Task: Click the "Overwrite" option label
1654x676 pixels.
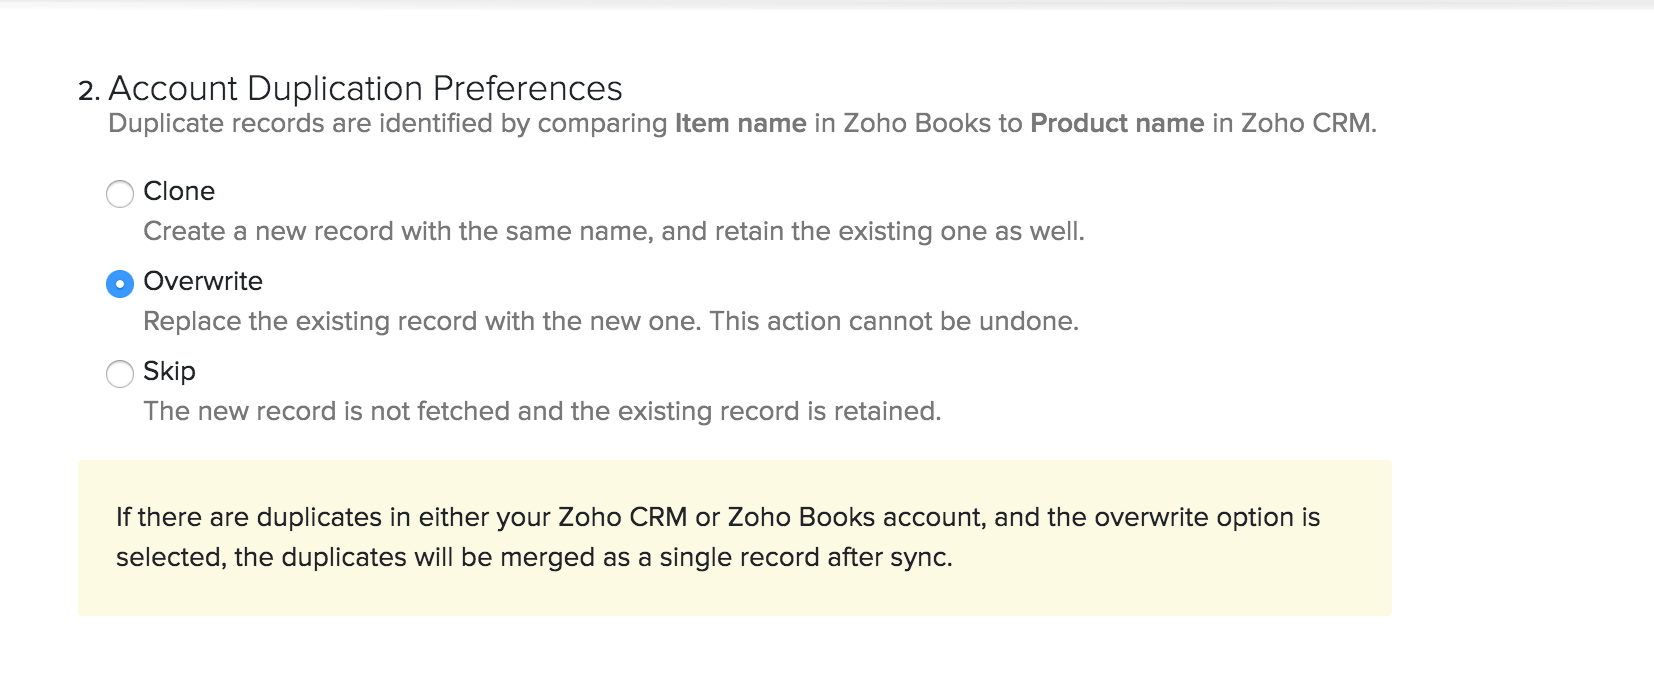Action: 203,281
